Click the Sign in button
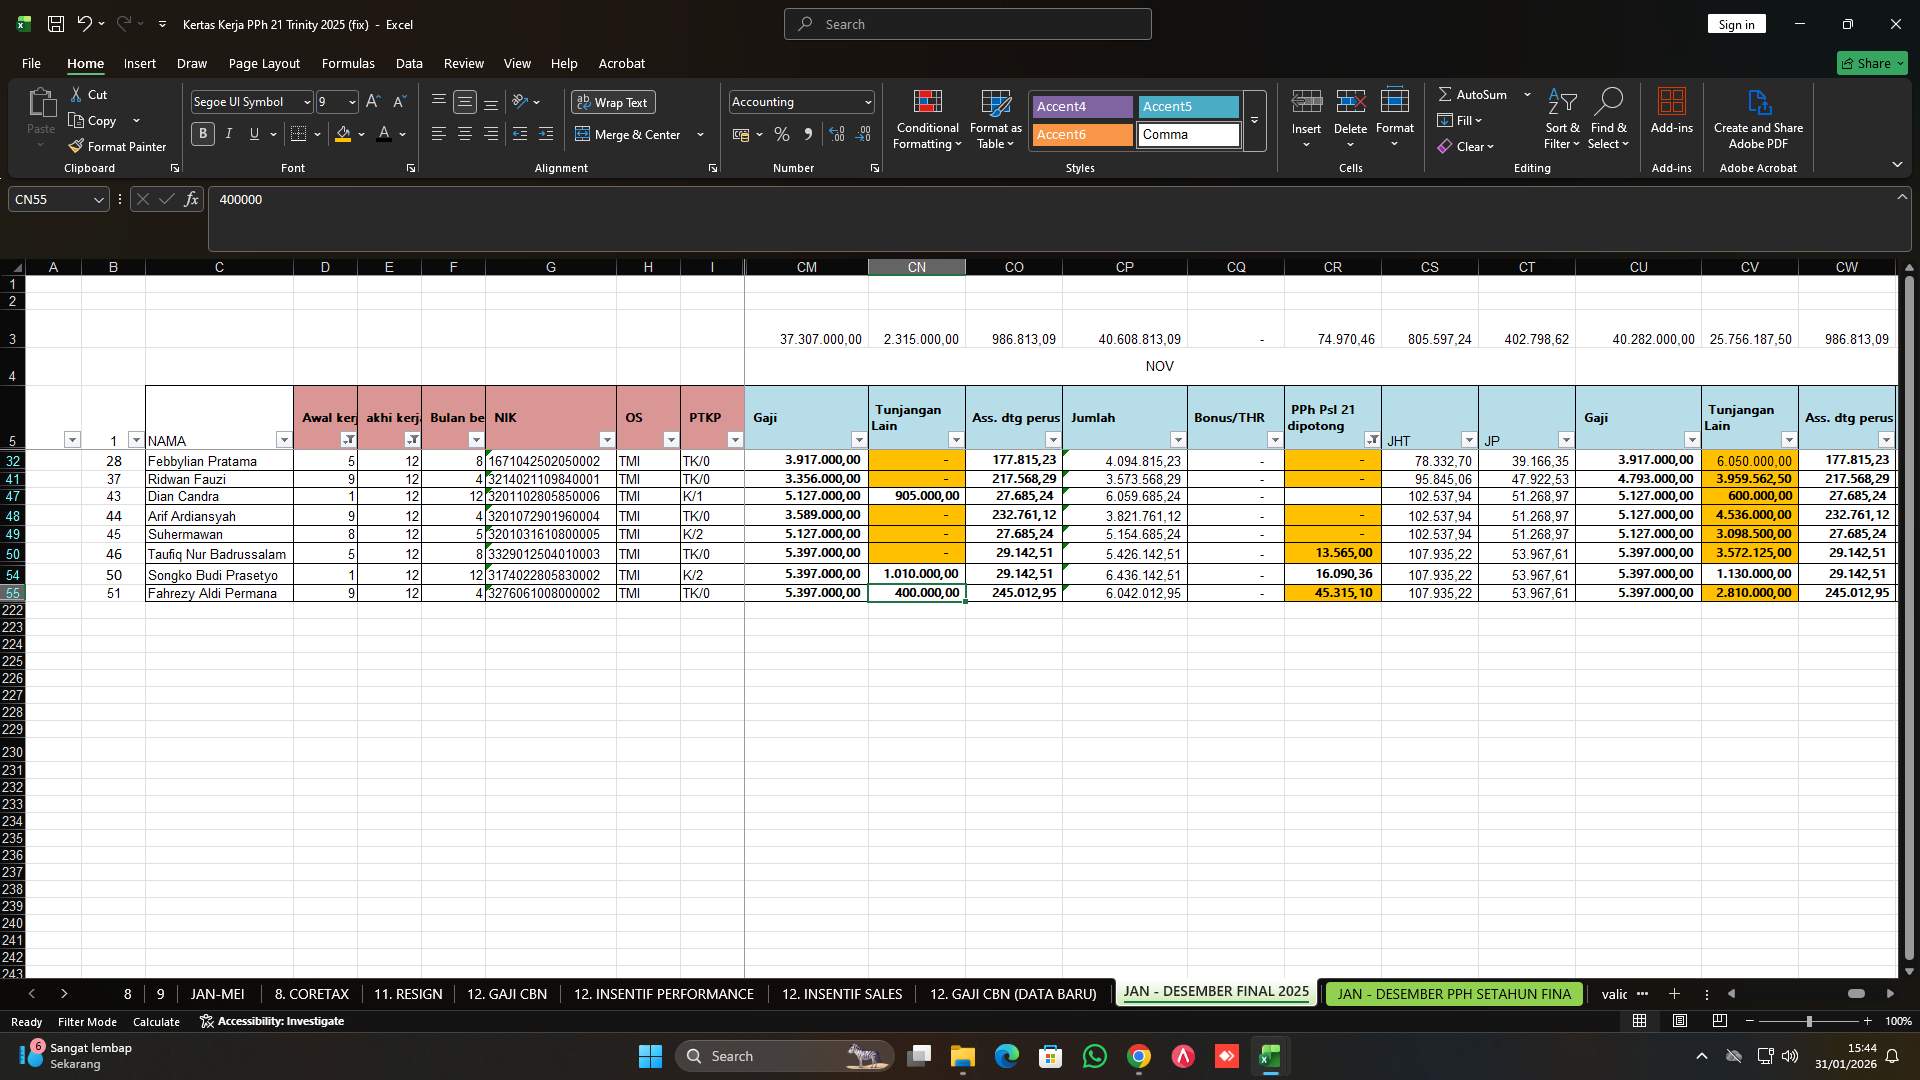1920x1080 pixels. point(1735,23)
